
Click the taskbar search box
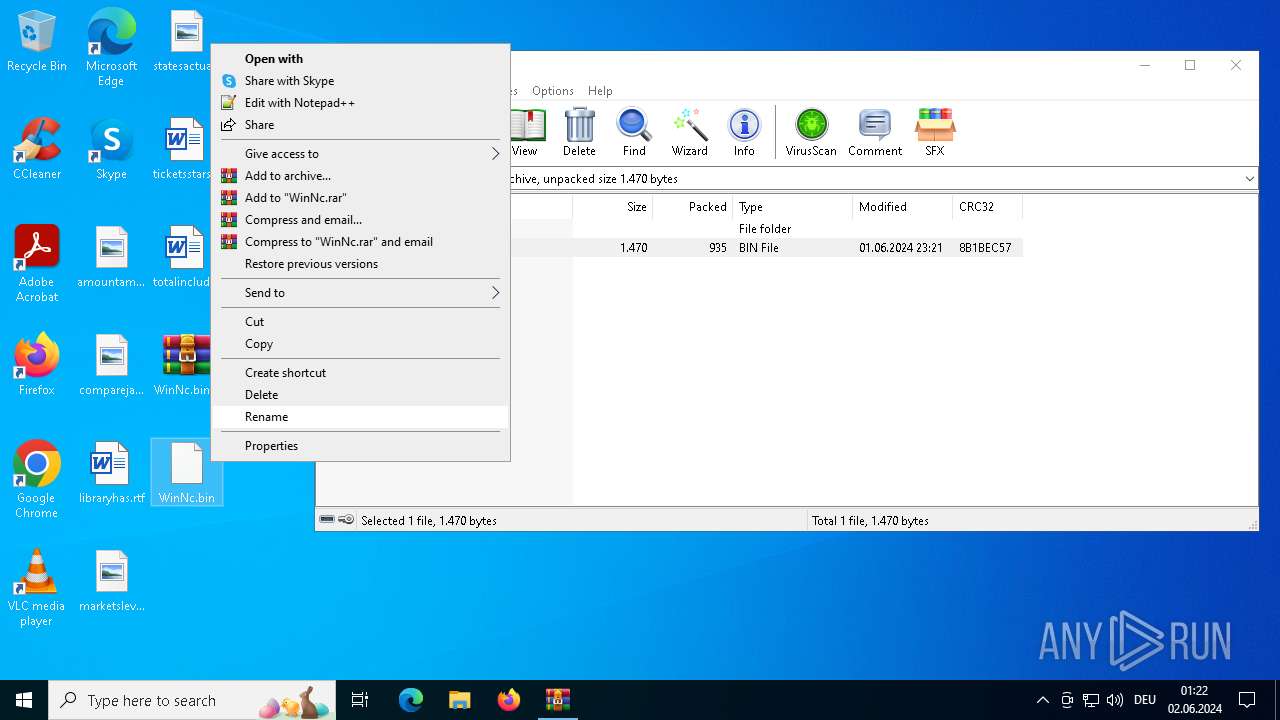coord(192,700)
